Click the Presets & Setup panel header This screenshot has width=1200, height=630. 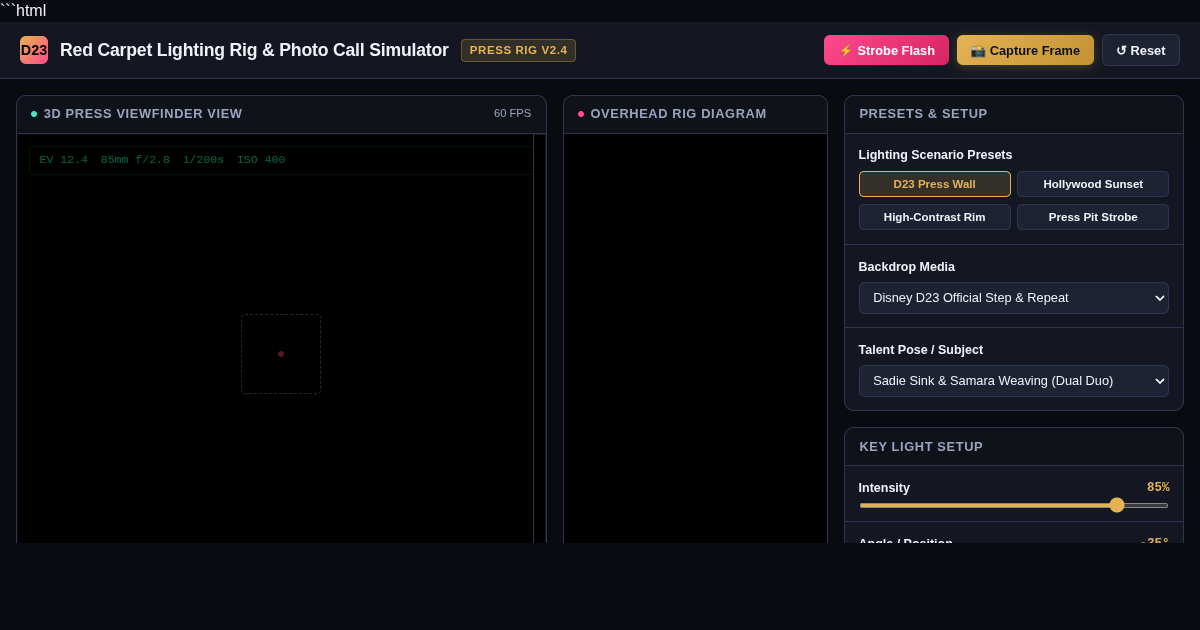(x=1014, y=114)
